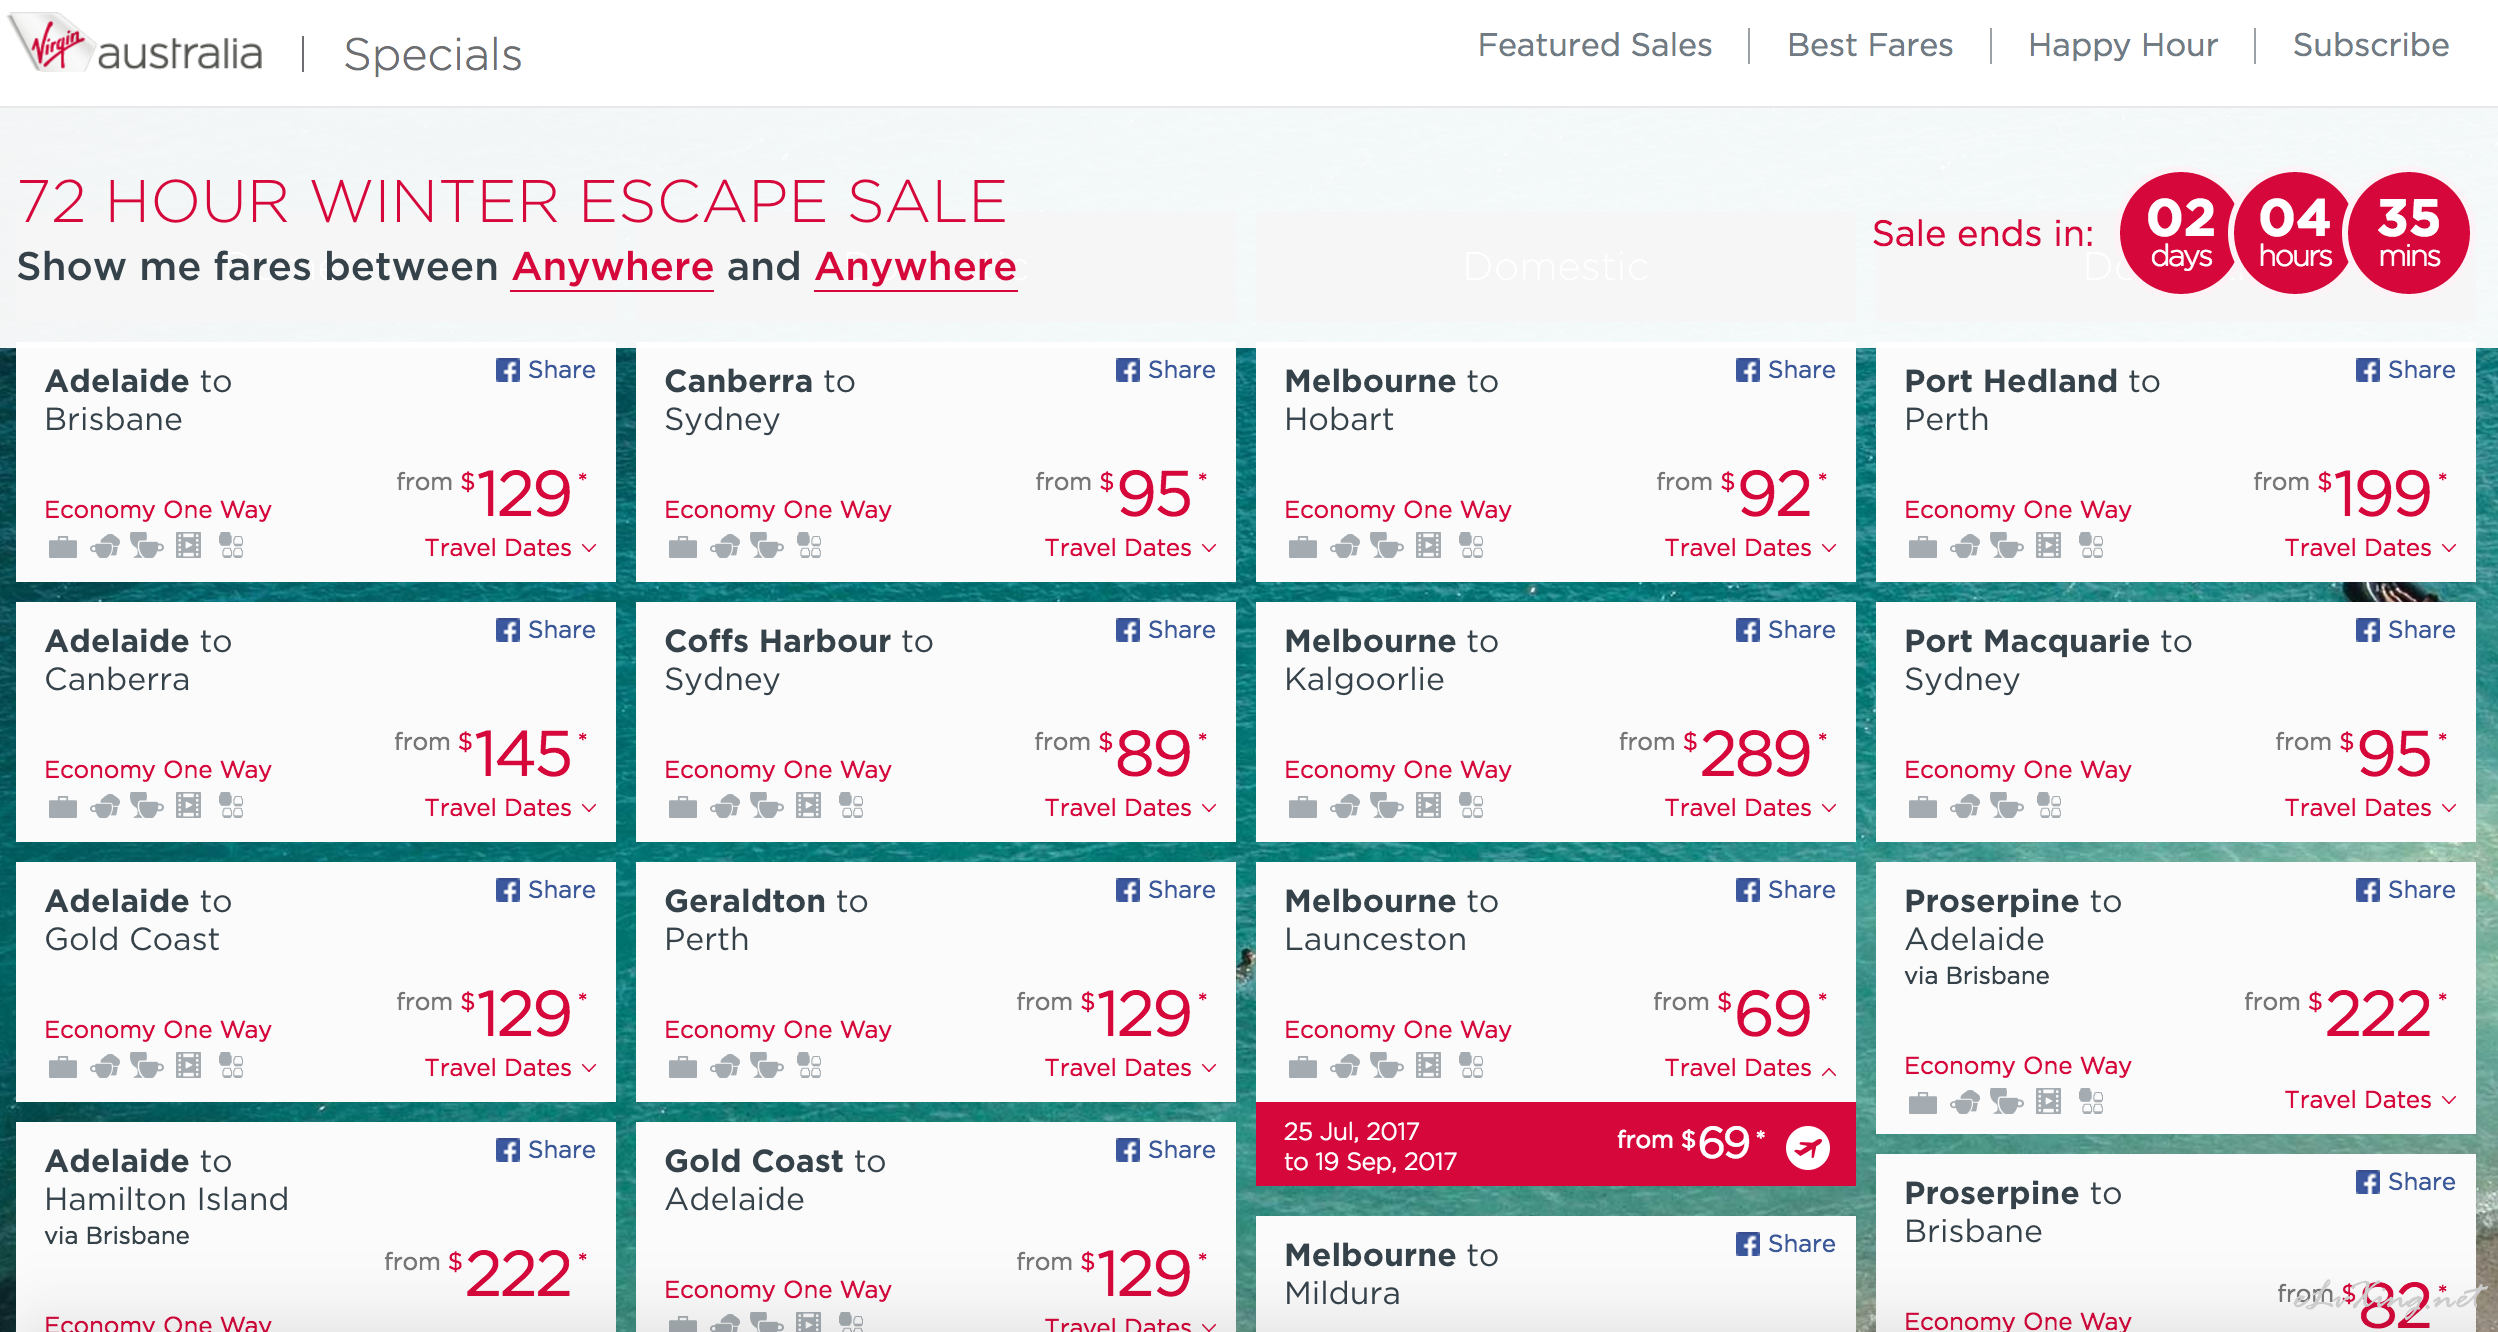The image size is (2498, 1332).
Task: Expand Travel Dates for Port Macquarie to Sydney
Action: (2370, 807)
